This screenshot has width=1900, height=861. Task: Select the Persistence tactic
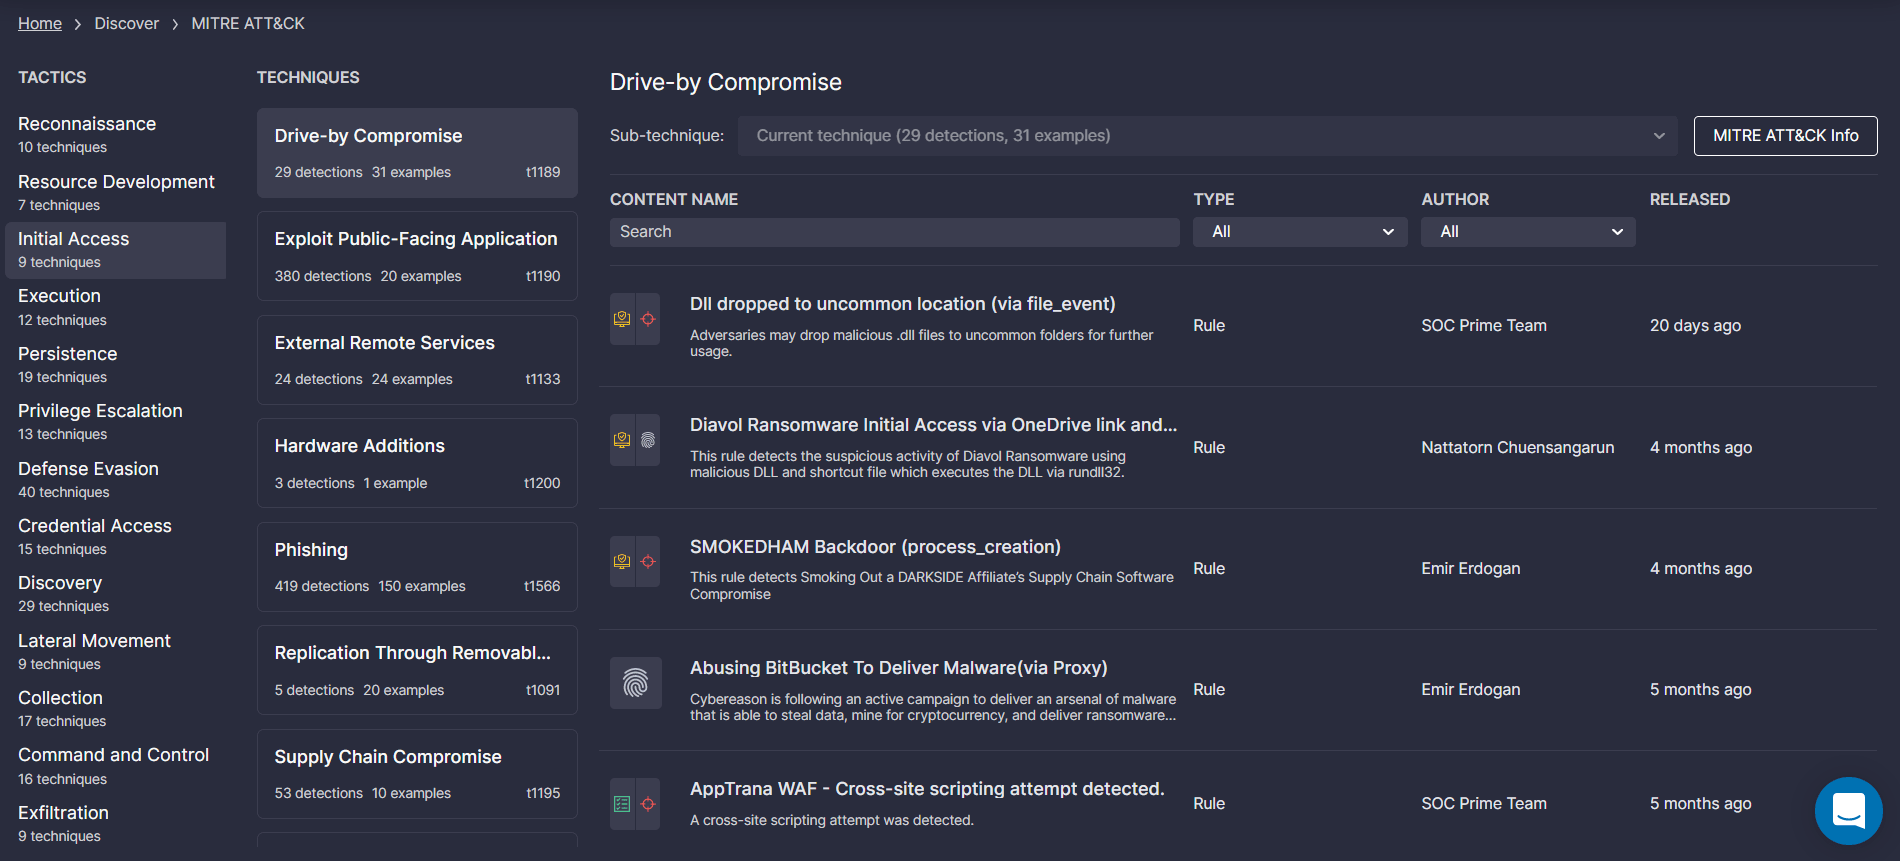(x=115, y=364)
